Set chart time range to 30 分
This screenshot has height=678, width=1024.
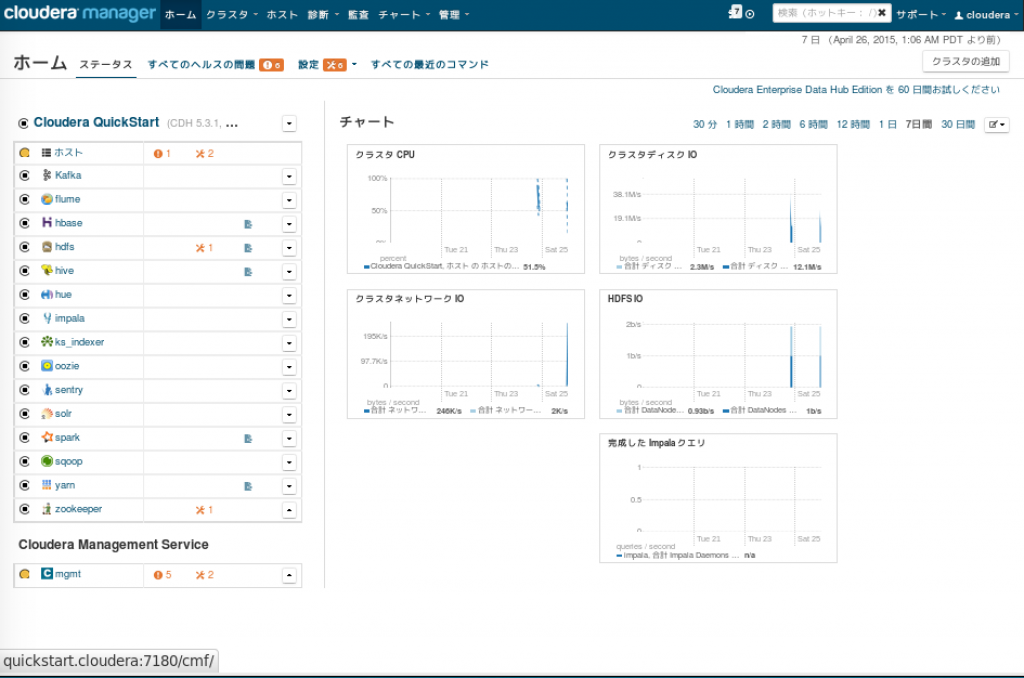point(705,124)
